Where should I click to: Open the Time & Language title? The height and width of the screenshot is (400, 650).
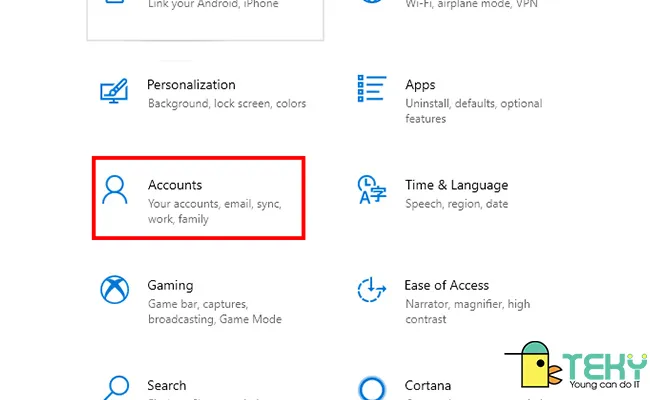coord(456,185)
